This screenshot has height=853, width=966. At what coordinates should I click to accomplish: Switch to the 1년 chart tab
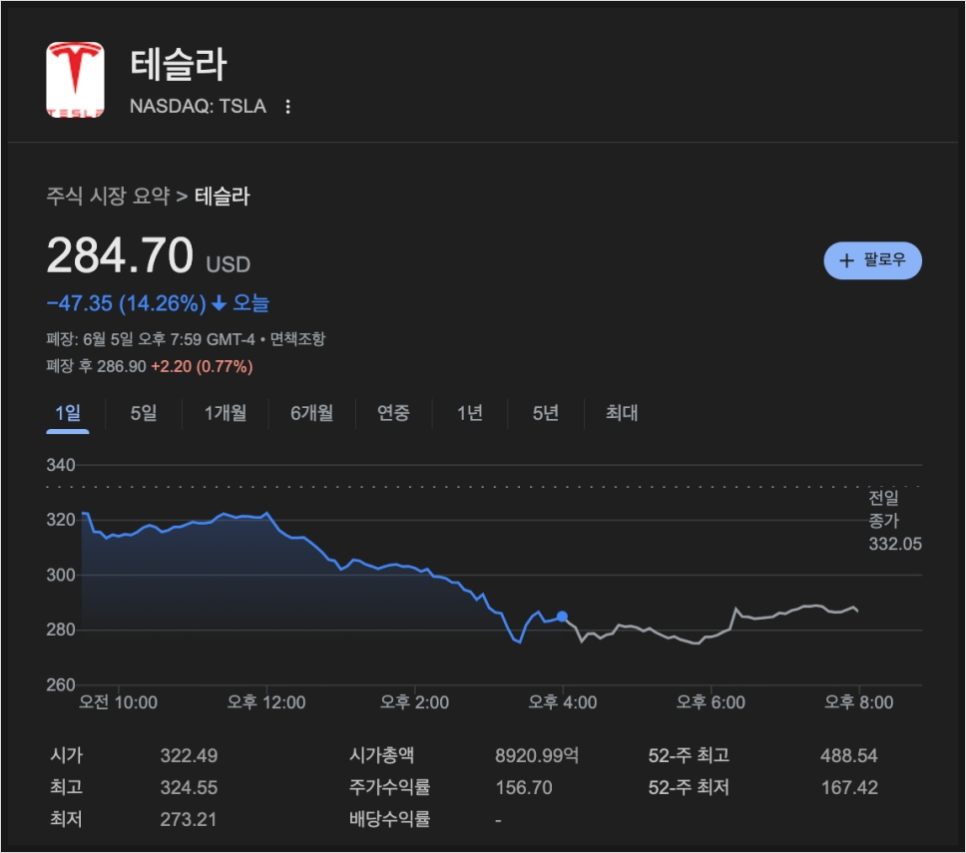tap(469, 413)
